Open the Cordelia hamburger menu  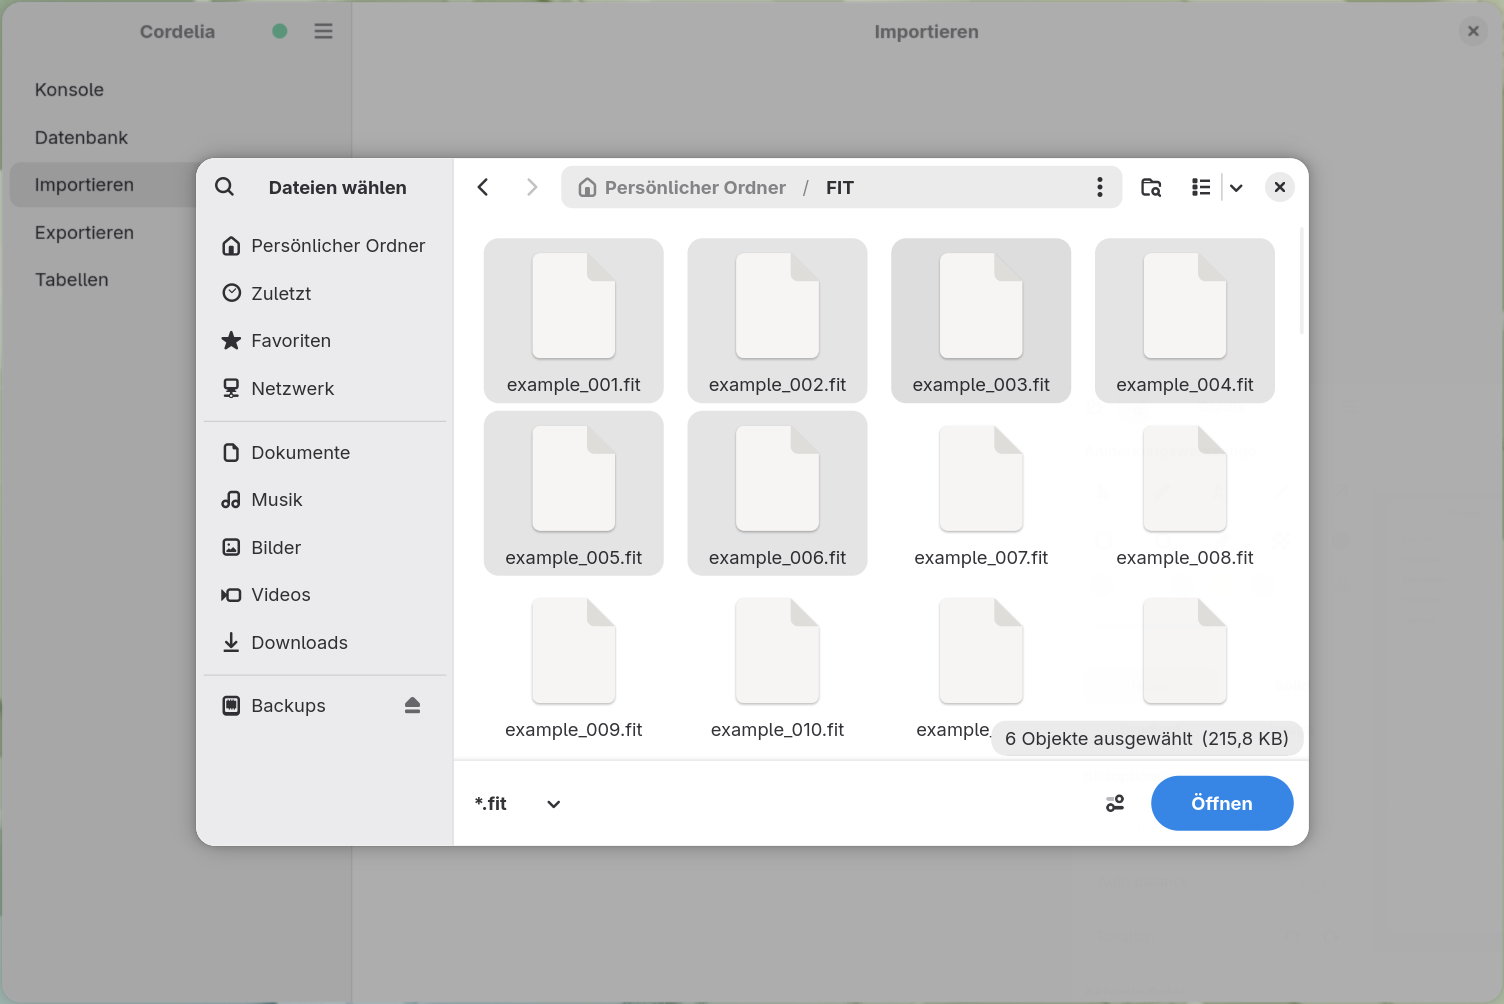pos(323,31)
